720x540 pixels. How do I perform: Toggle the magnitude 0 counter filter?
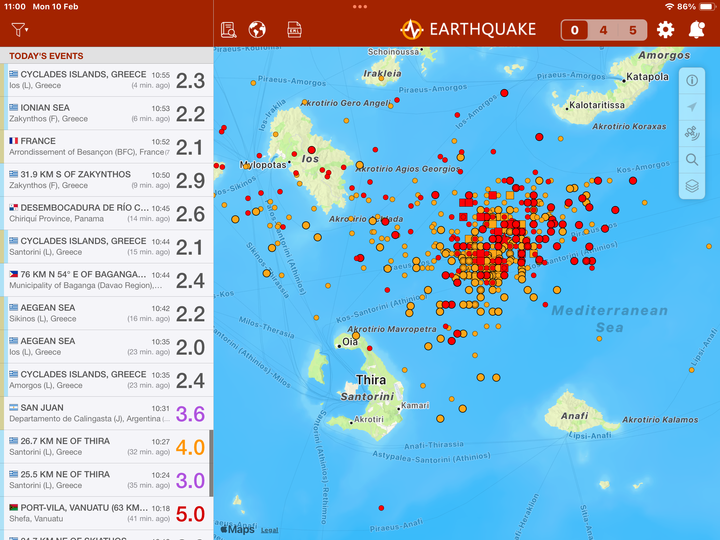click(575, 30)
